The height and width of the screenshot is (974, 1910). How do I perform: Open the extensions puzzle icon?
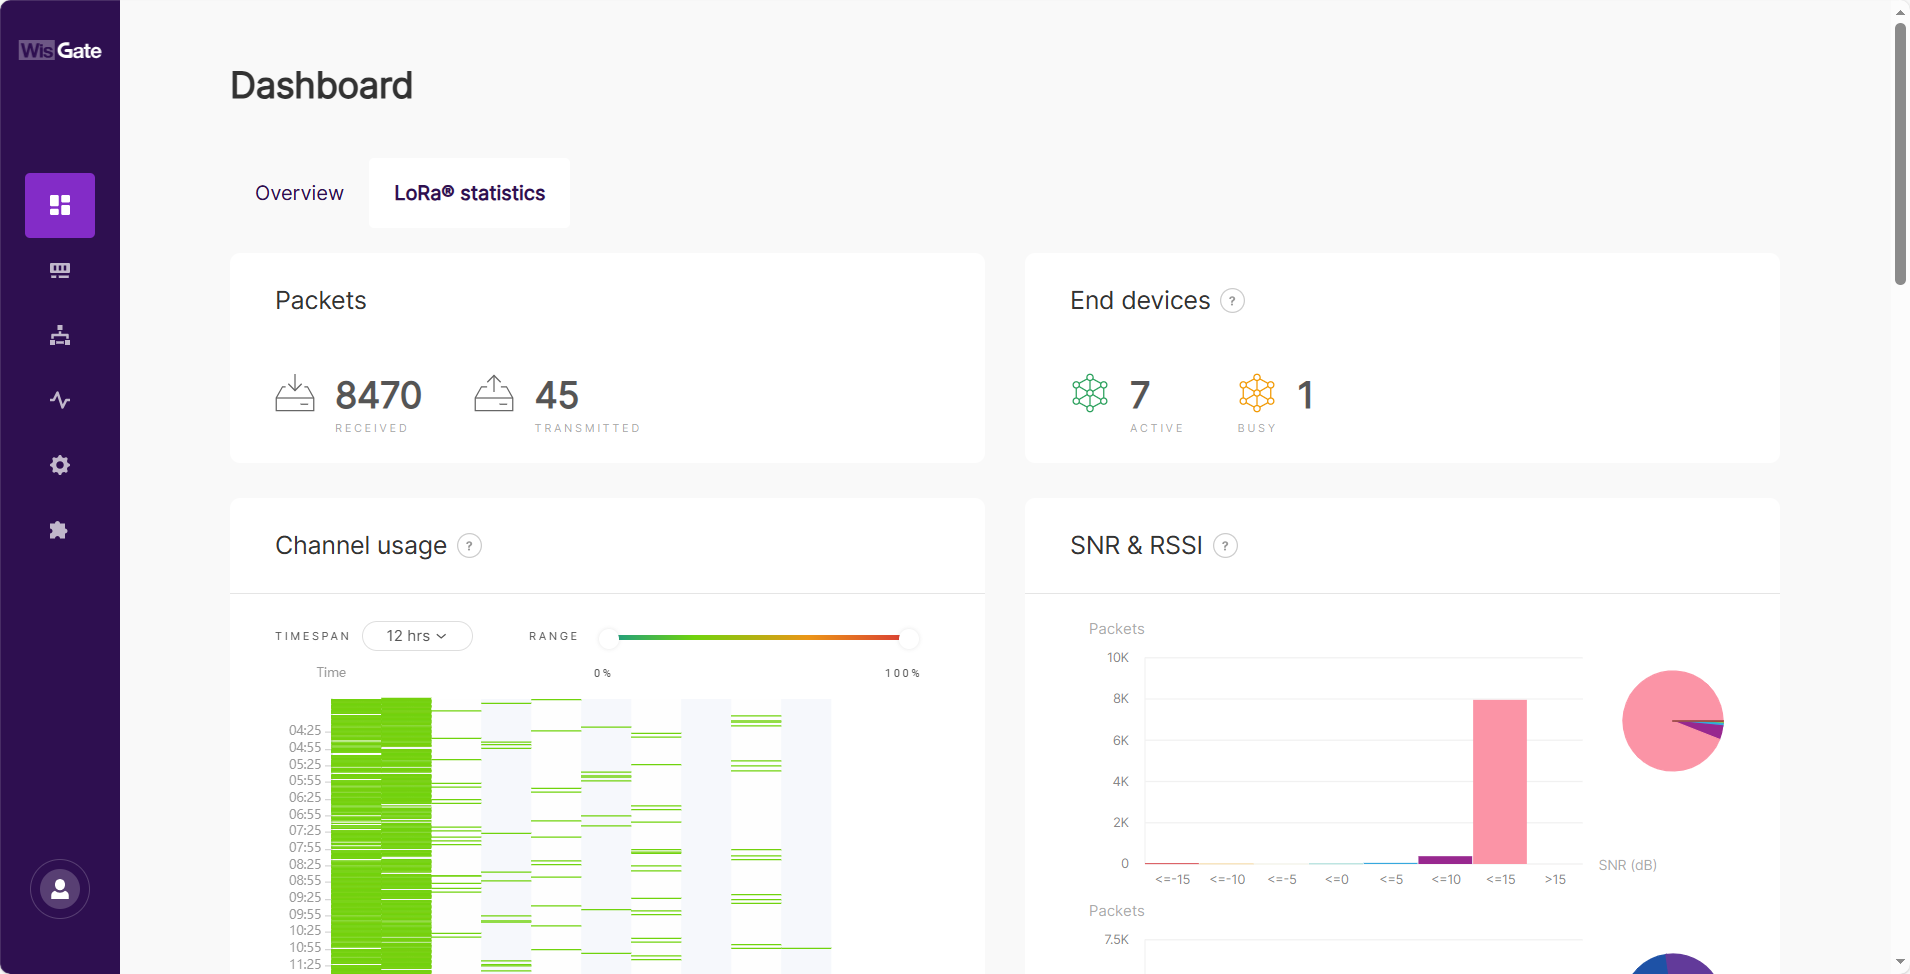[60, 530]
